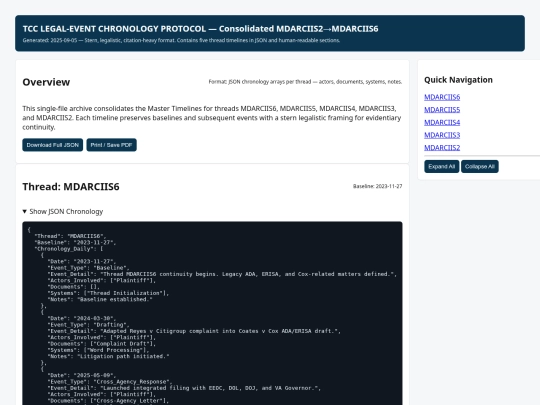Click the Expand All button

coord(442,167)
